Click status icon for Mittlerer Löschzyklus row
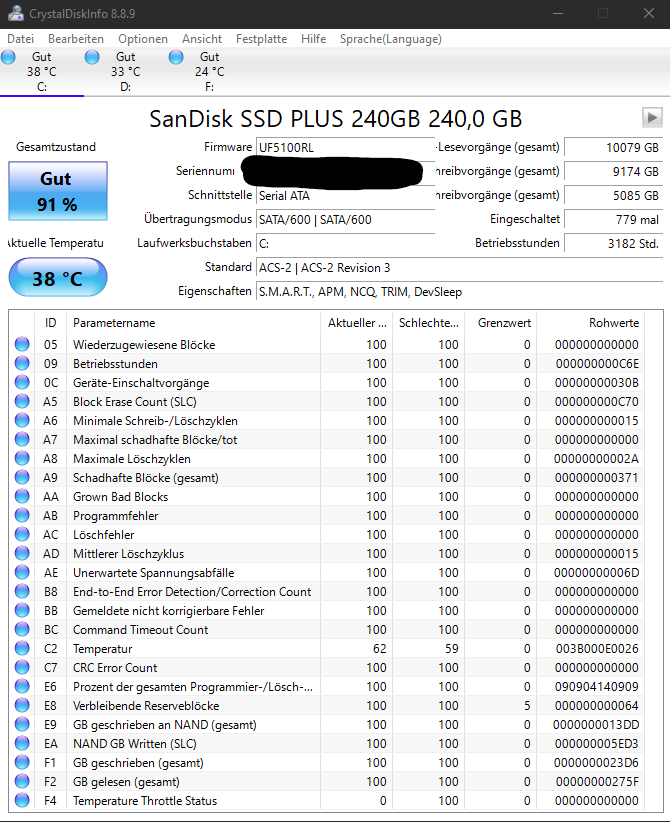Image resolution: width=670 pixels, height=822 pixels. point(22,554)
